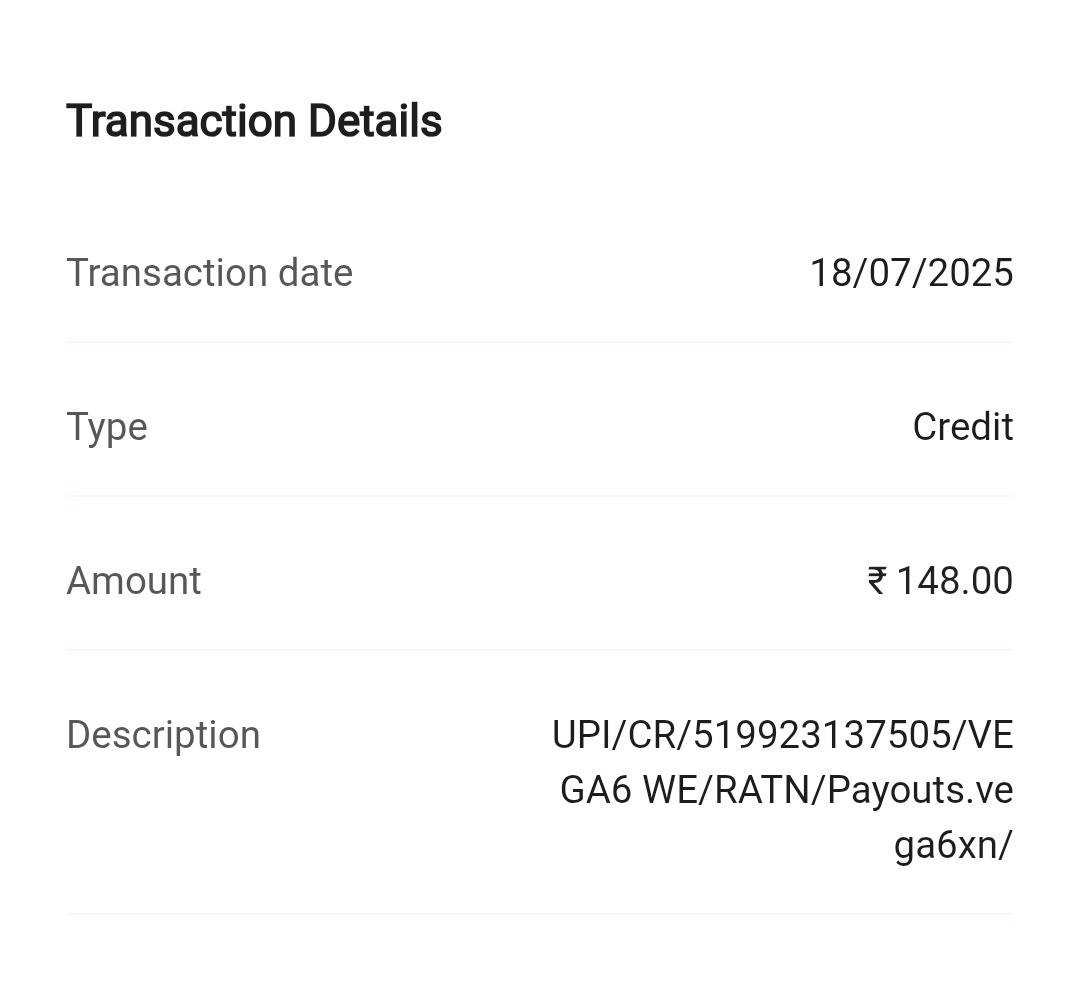Click the Credit type value
Image resolution: width=1083 pixels, height=987 pixels.
(x=962, y=427)
